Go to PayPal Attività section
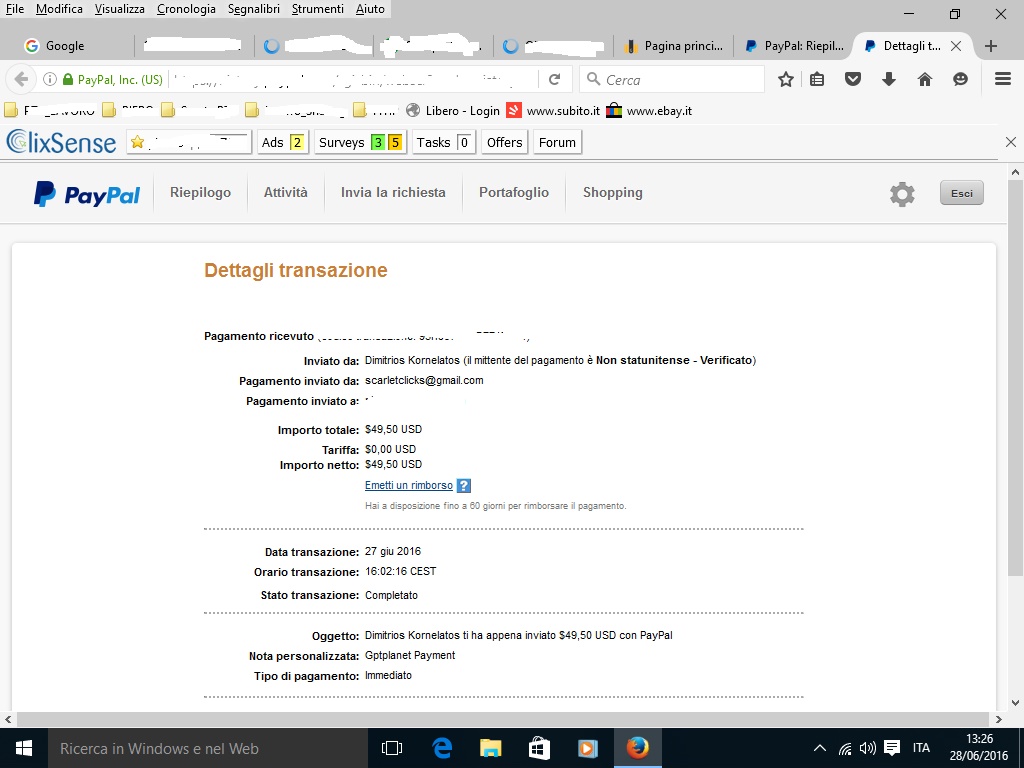 tap(285, 193)
